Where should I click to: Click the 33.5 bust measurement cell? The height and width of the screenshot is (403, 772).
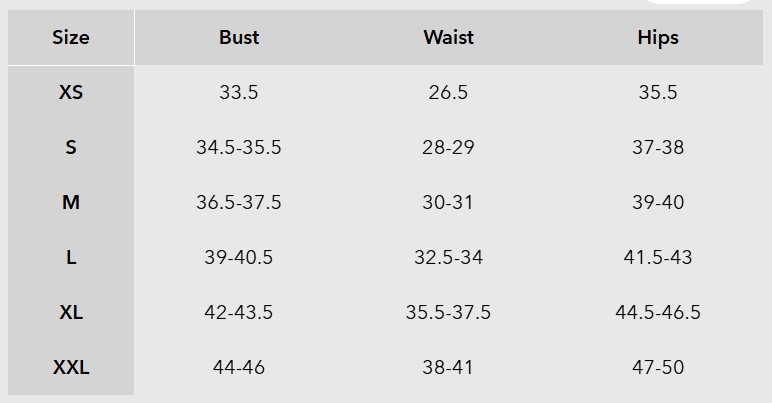tap(239, 92)
